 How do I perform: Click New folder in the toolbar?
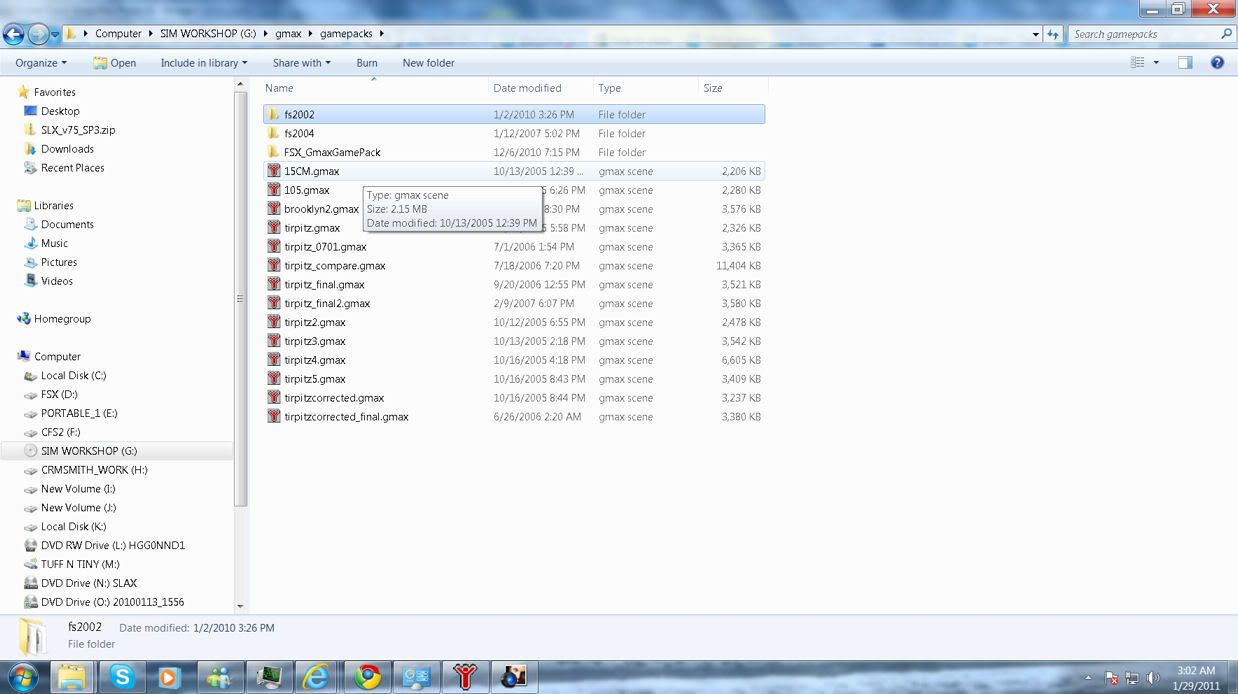pos(428,62)
